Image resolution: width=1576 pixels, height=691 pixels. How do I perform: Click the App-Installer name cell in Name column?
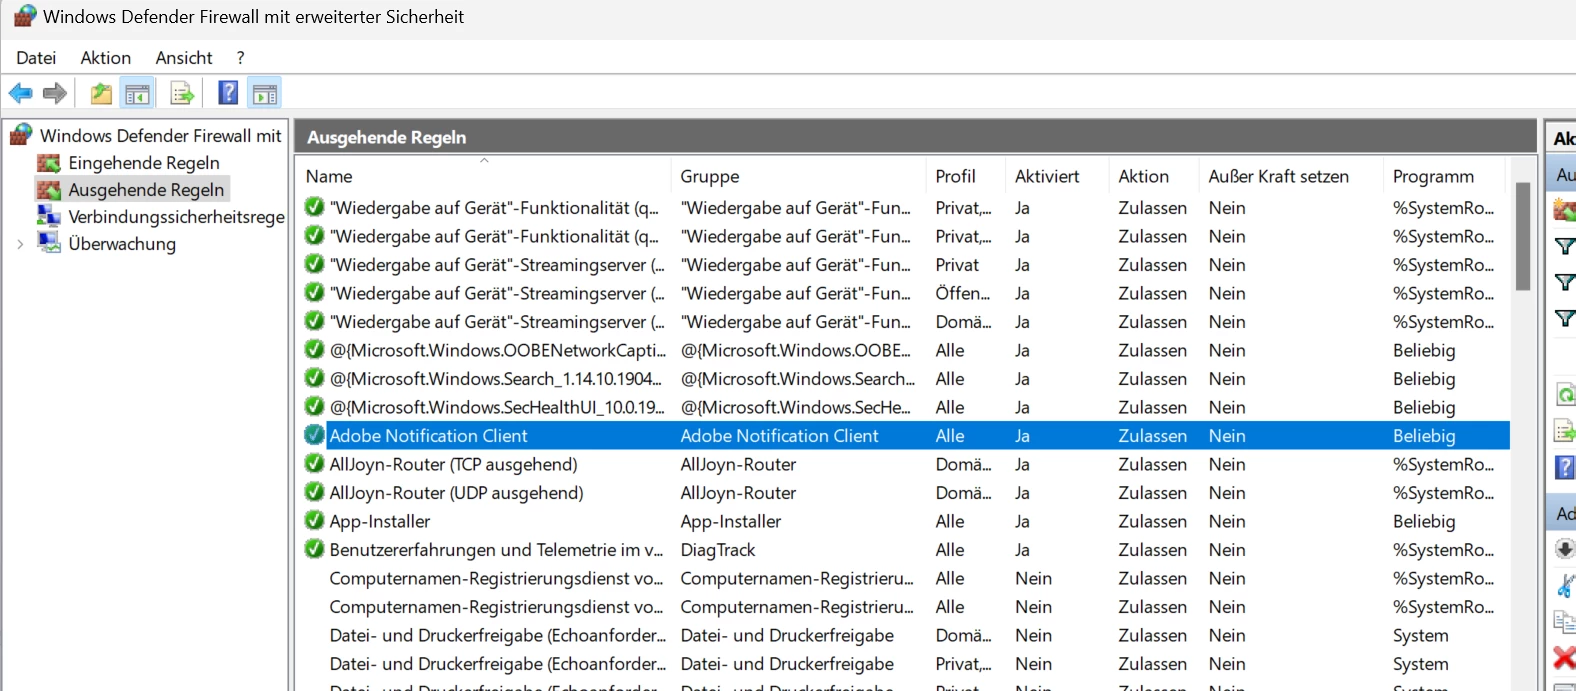[380, 521]
